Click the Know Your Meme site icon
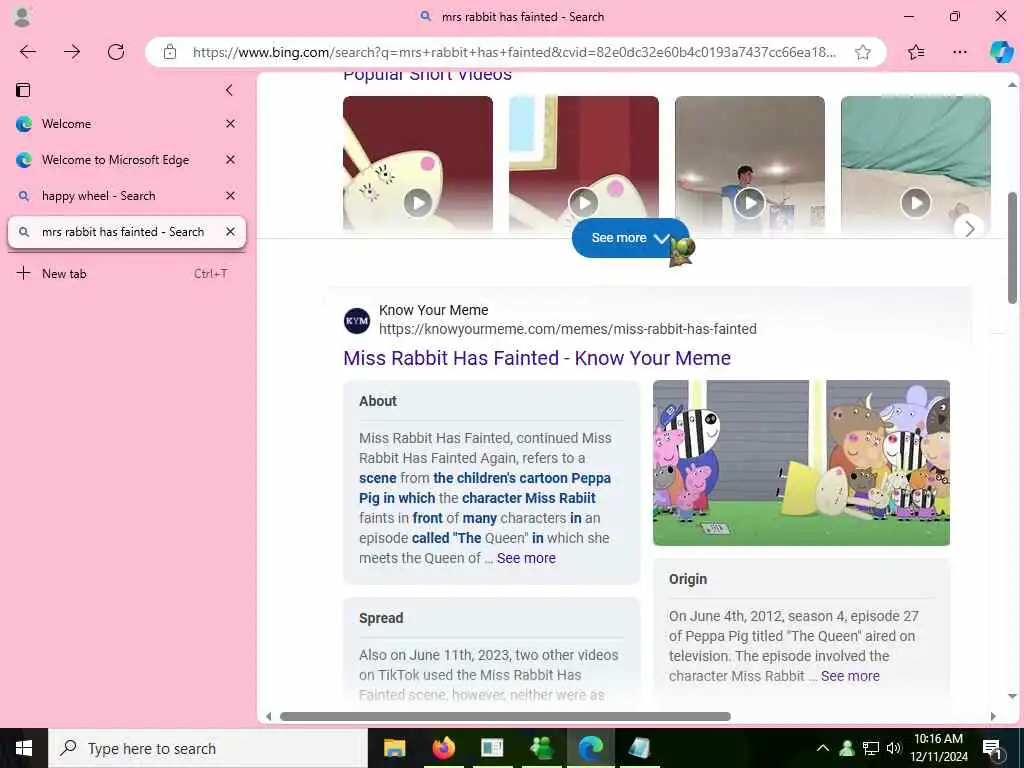The width and height of the screenshot is (1024, 768). point(357,321)
